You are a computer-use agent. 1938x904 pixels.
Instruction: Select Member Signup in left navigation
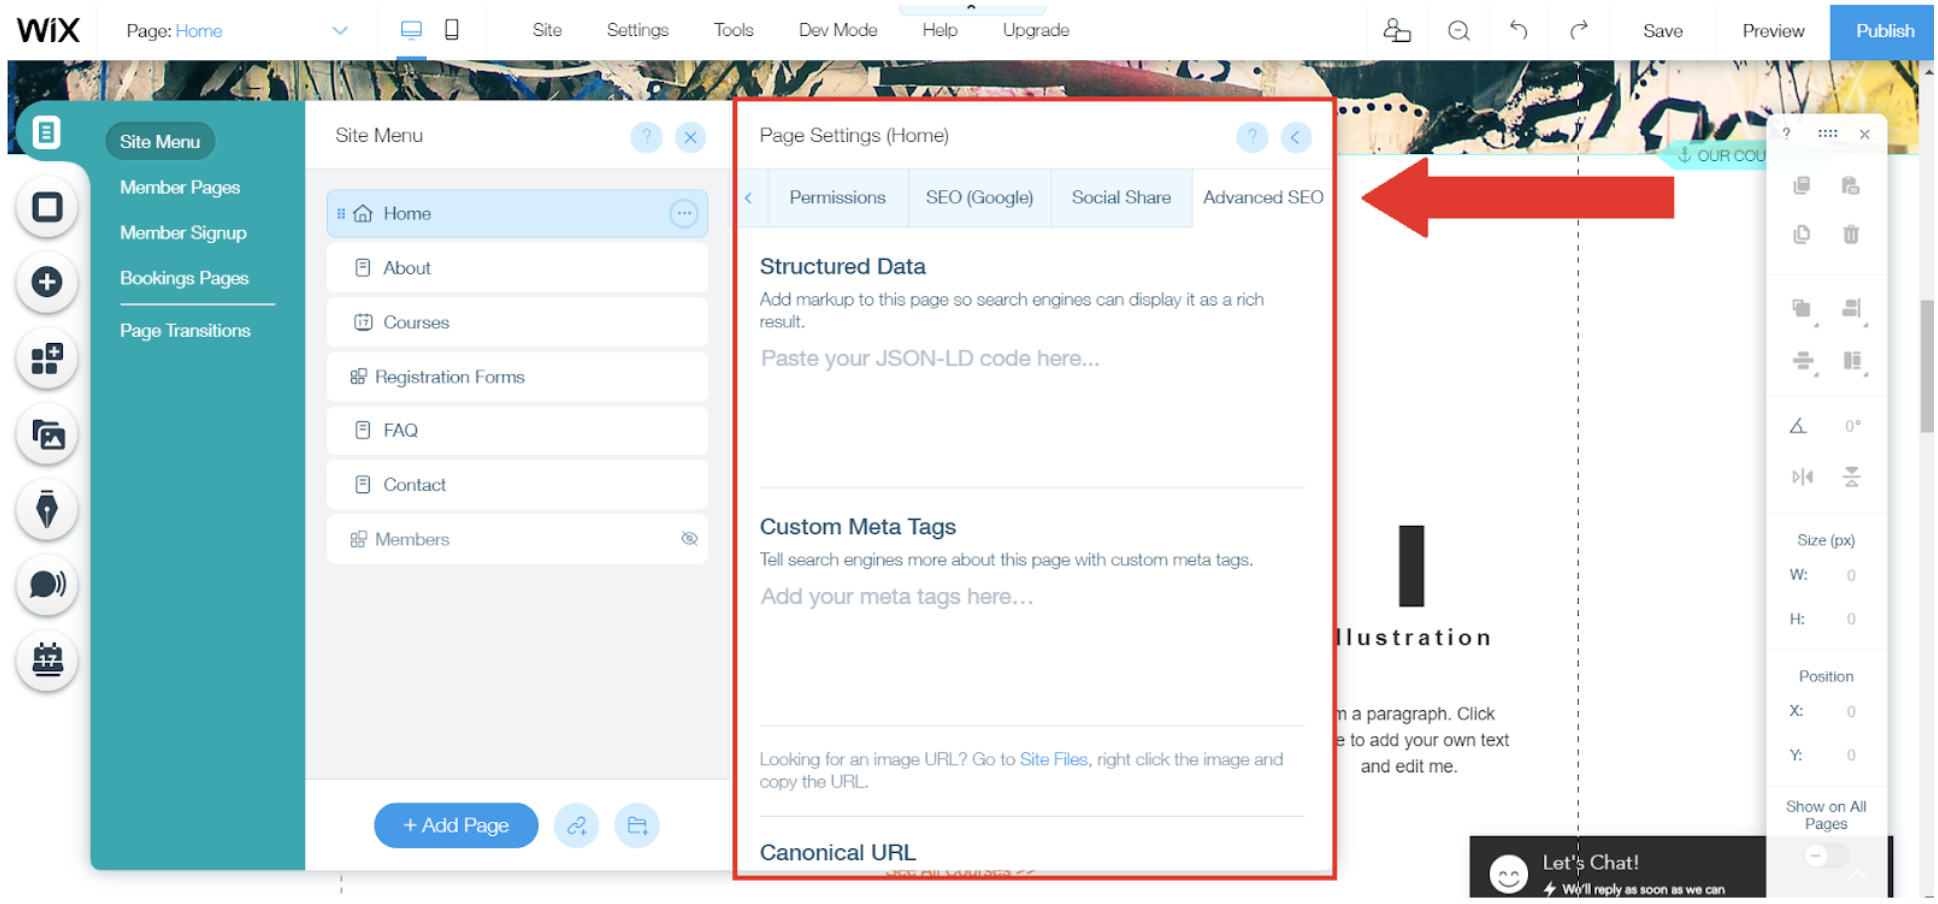[x=183, y=232]
